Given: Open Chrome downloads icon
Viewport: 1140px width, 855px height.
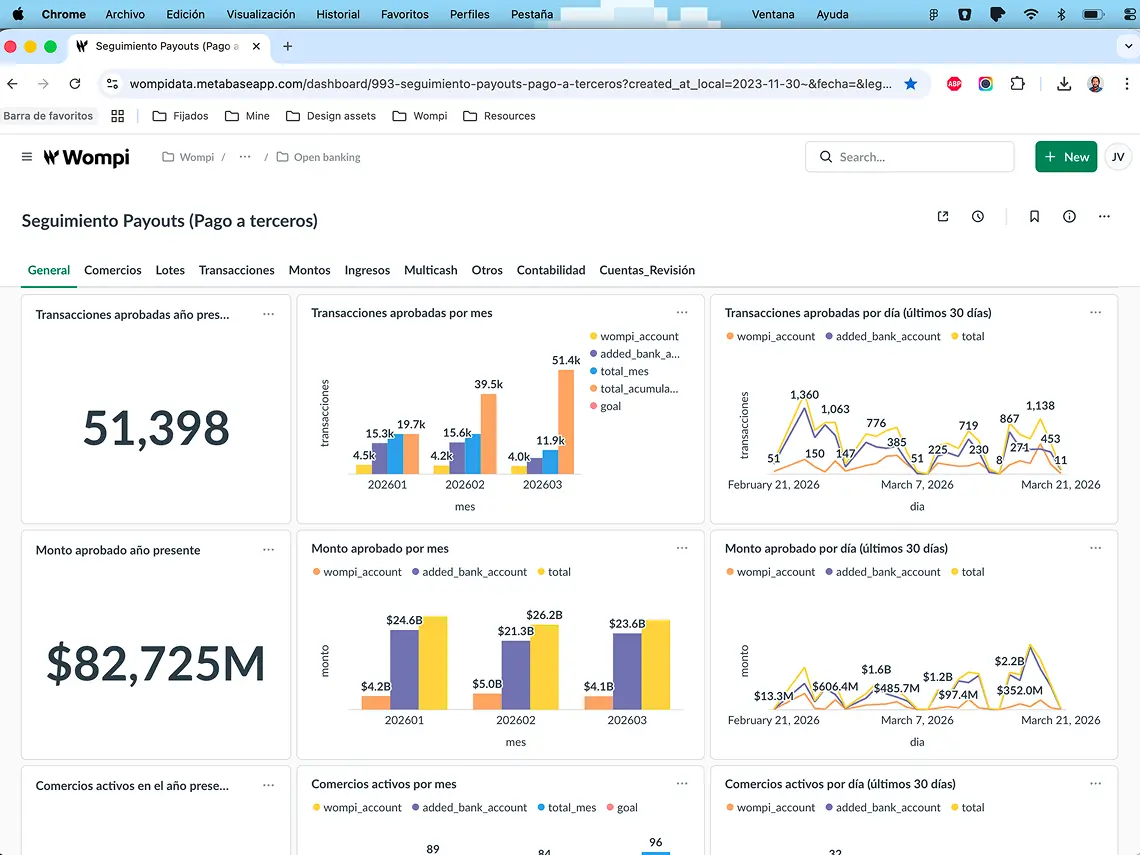Looking at the screenshot, I should (x=1064, y=84).
